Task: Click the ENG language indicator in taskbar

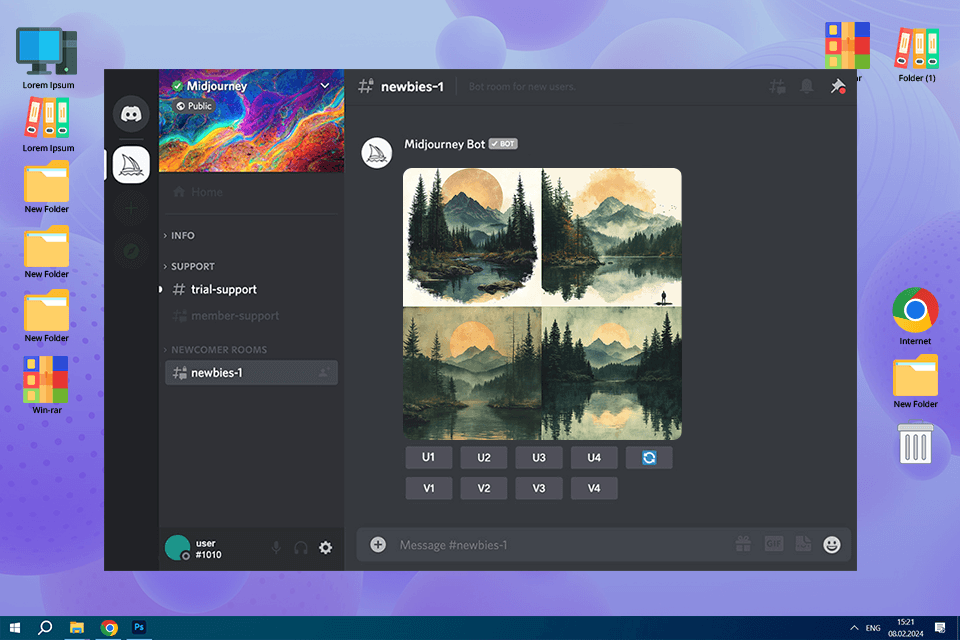Action: pyautogui.click(x=873, y=628)
